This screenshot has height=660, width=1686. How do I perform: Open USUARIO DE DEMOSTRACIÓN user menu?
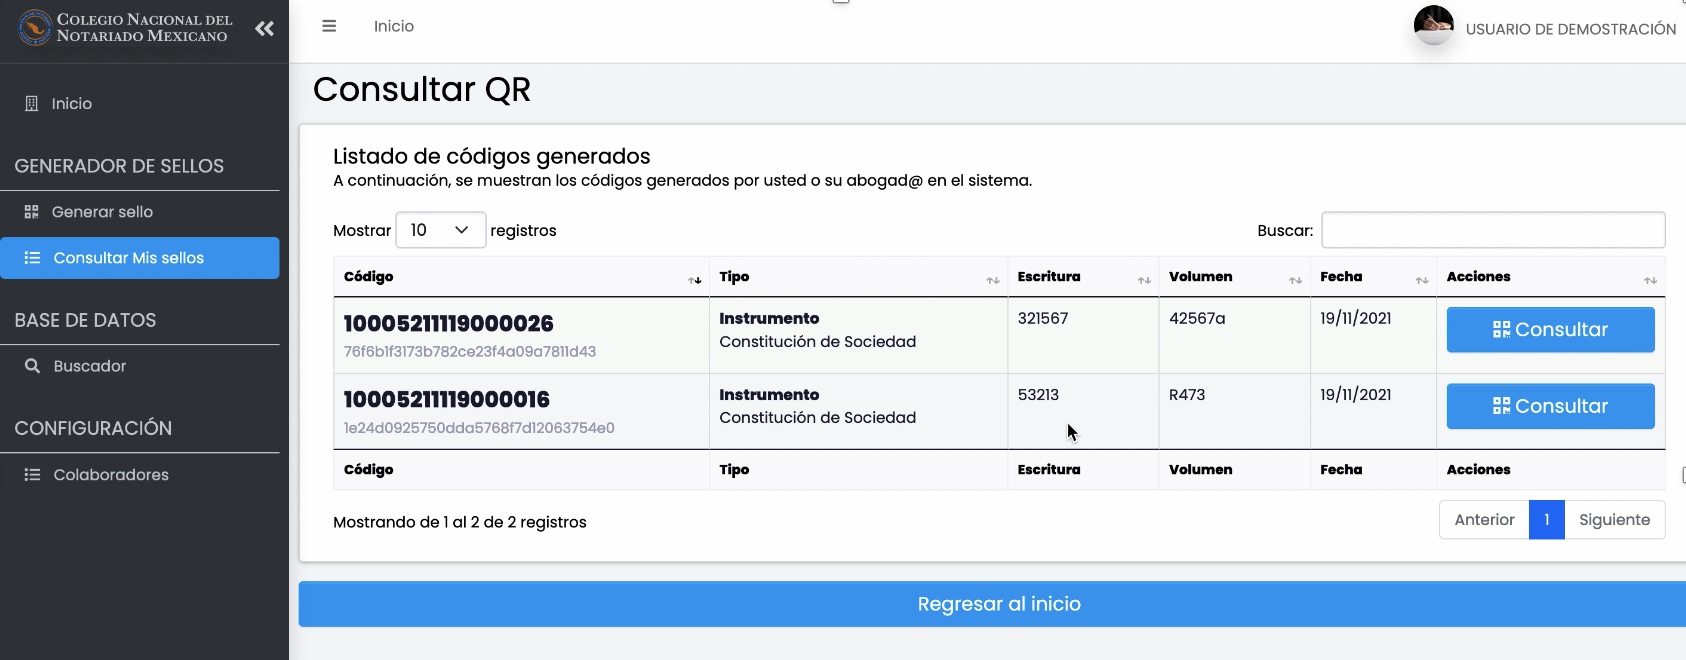point(1570,29)
